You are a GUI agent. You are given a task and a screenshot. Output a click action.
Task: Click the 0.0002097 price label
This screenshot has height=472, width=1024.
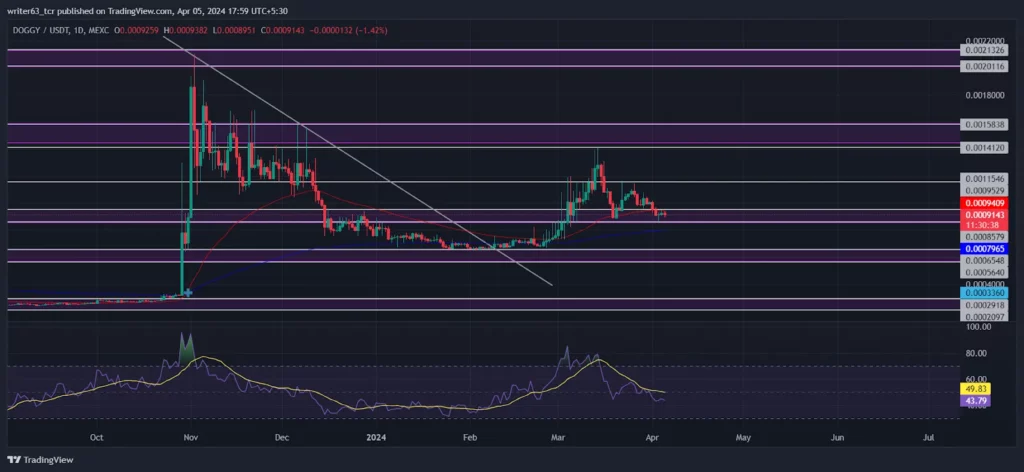982,316
